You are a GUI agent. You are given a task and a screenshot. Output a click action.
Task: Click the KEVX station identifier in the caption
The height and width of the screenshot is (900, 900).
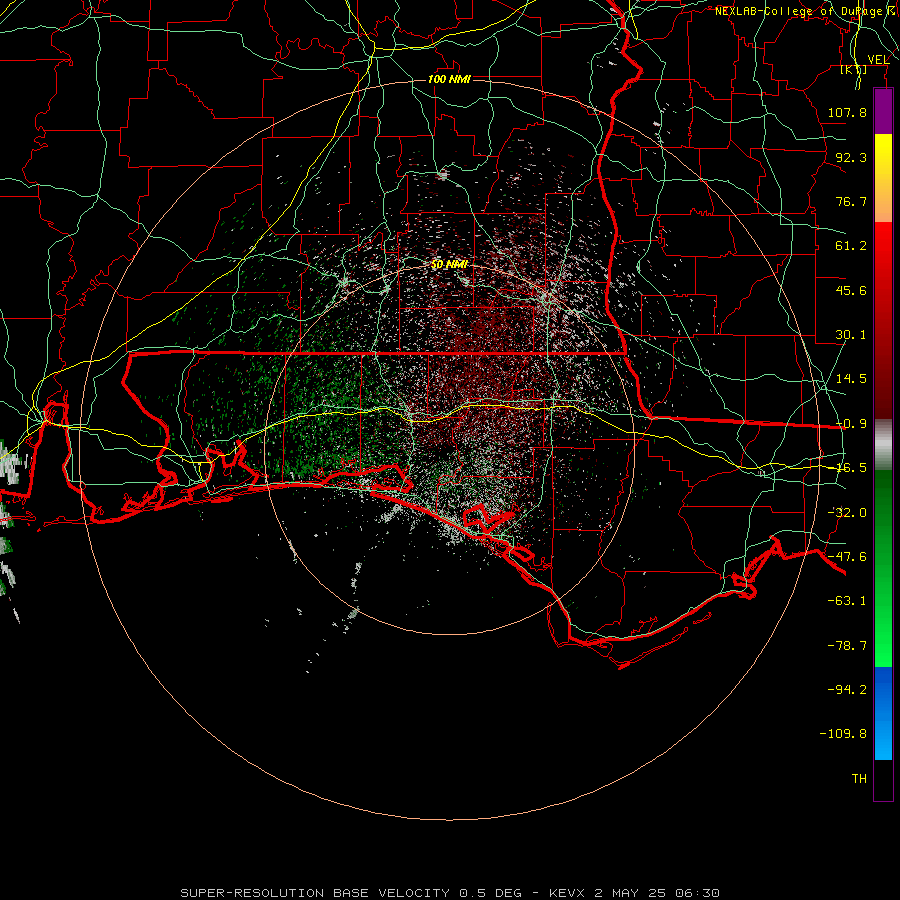(568, 893)
